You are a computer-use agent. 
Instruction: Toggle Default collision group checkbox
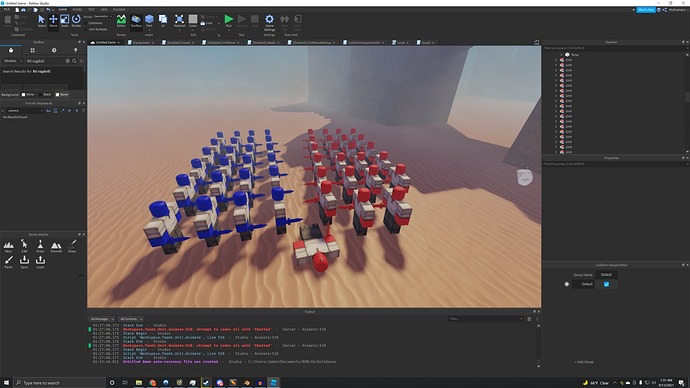(x=606, y=284)
